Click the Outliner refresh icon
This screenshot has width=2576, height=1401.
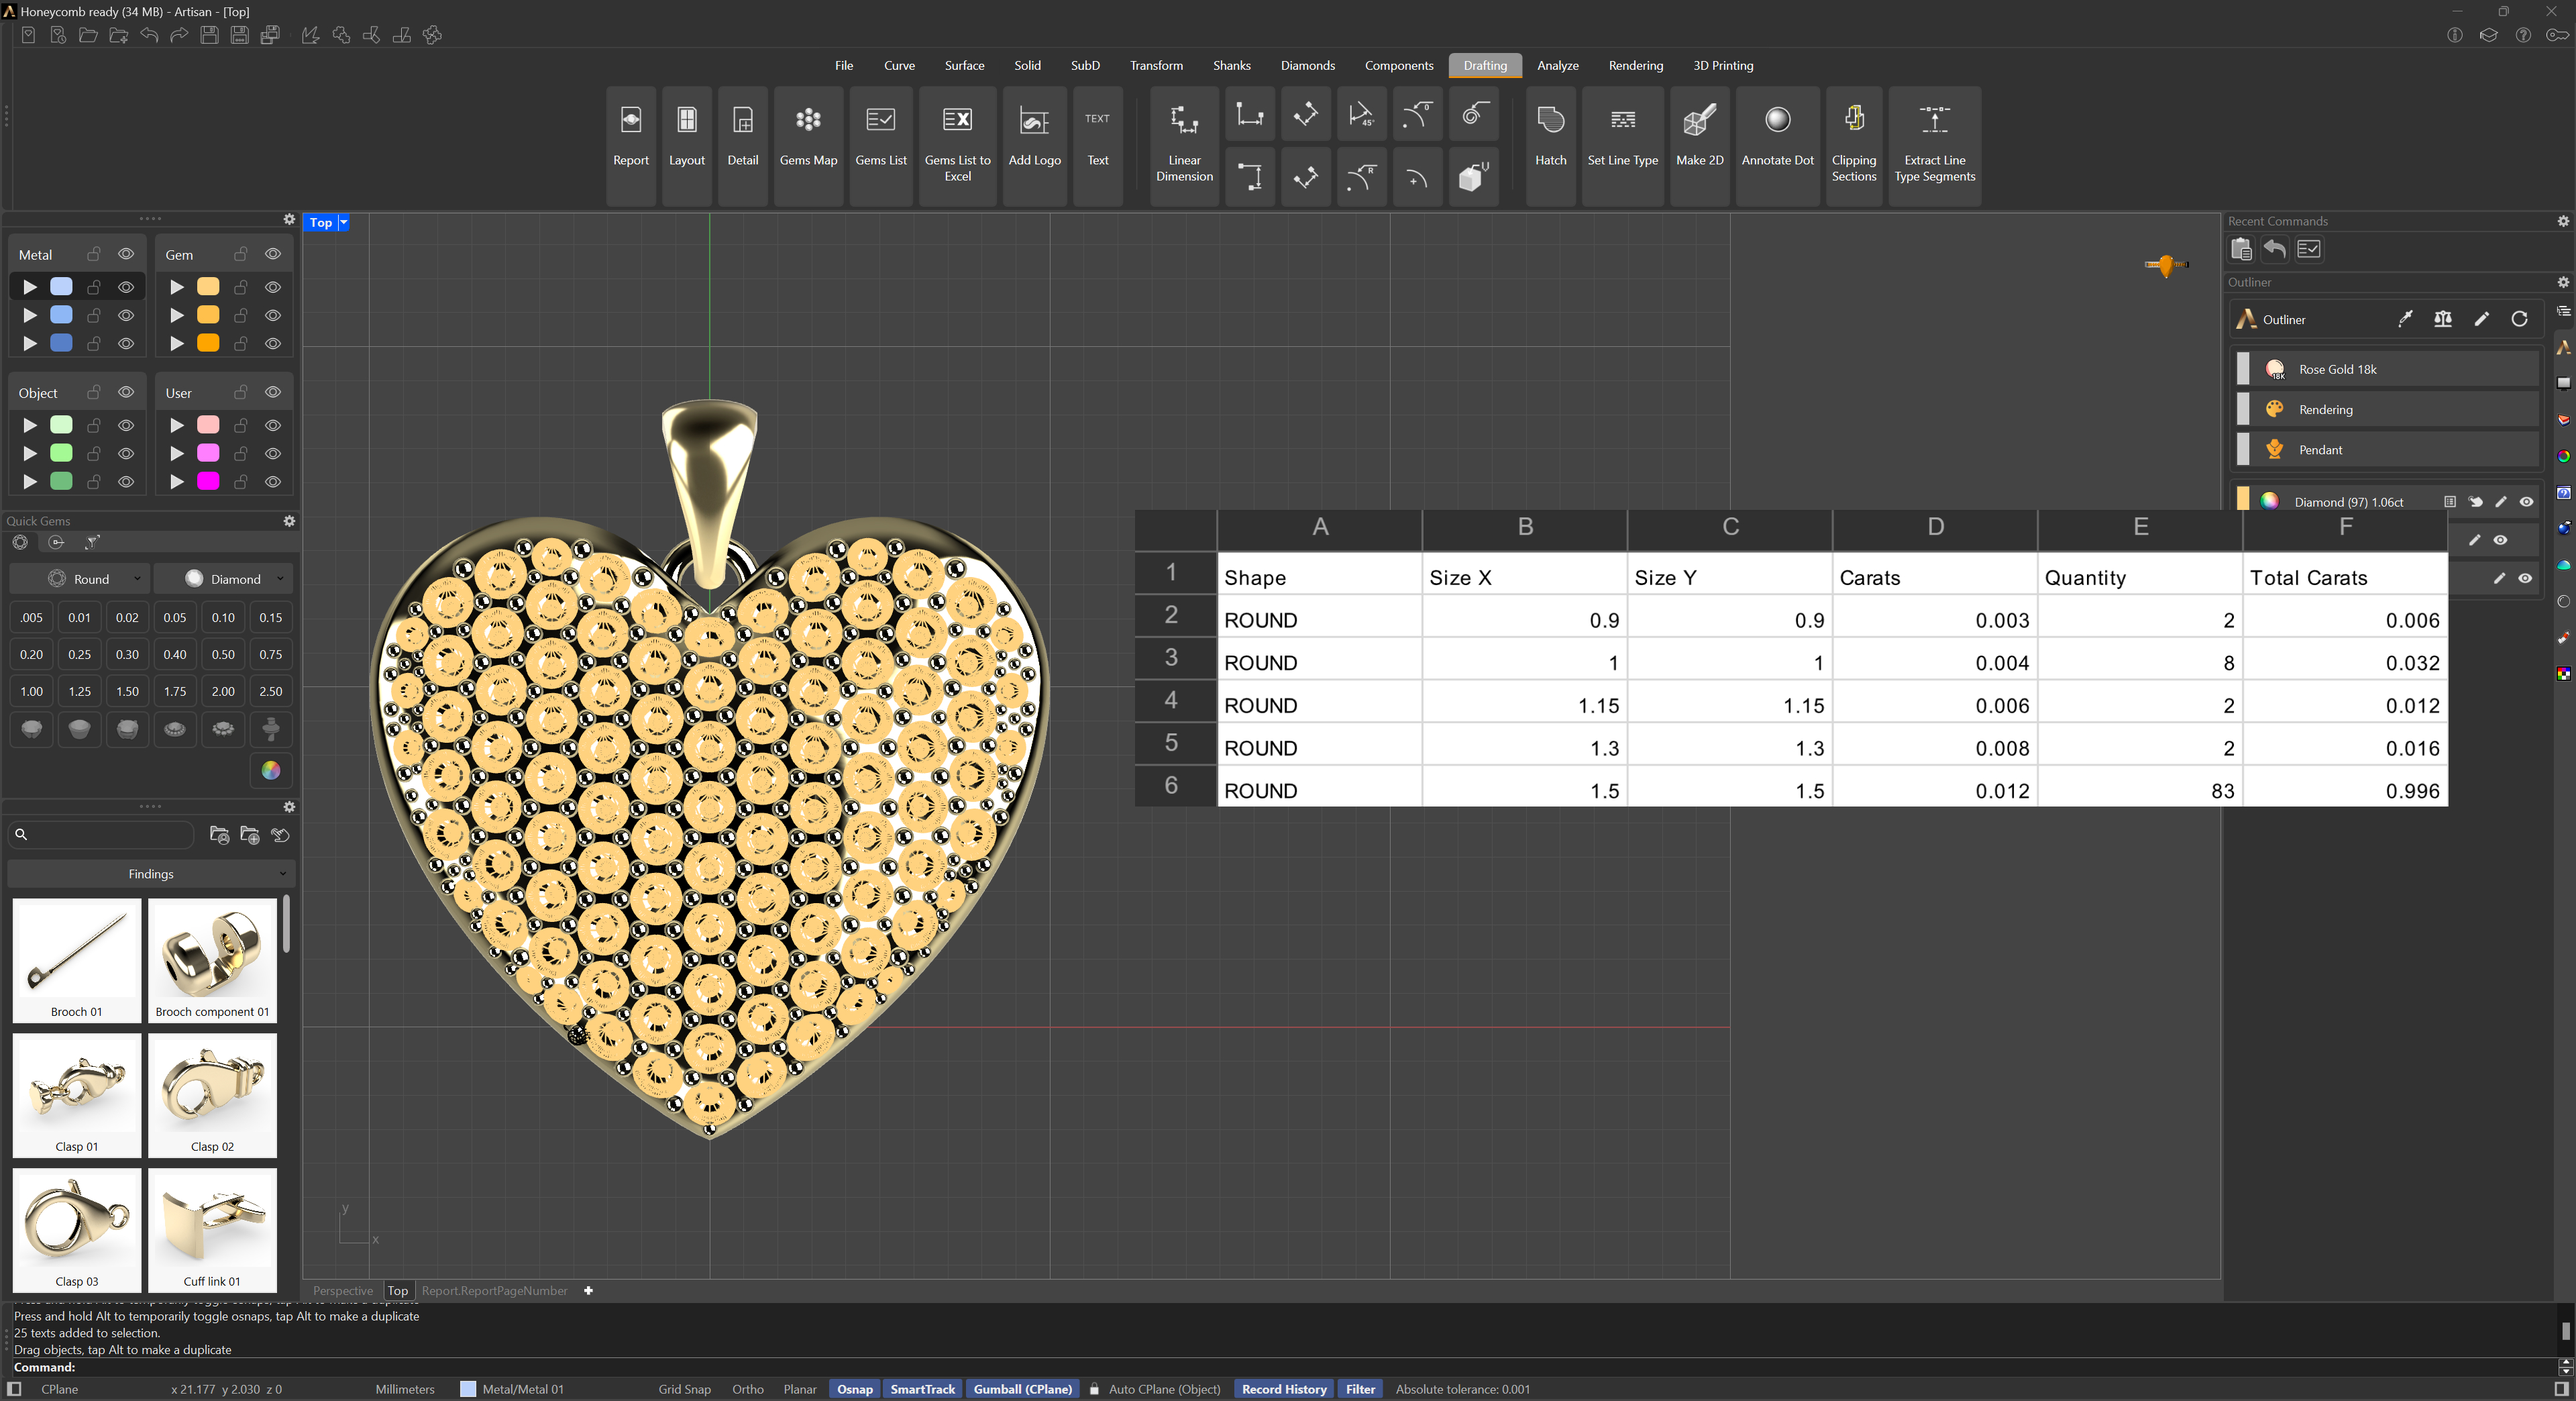pos(2519,319)
